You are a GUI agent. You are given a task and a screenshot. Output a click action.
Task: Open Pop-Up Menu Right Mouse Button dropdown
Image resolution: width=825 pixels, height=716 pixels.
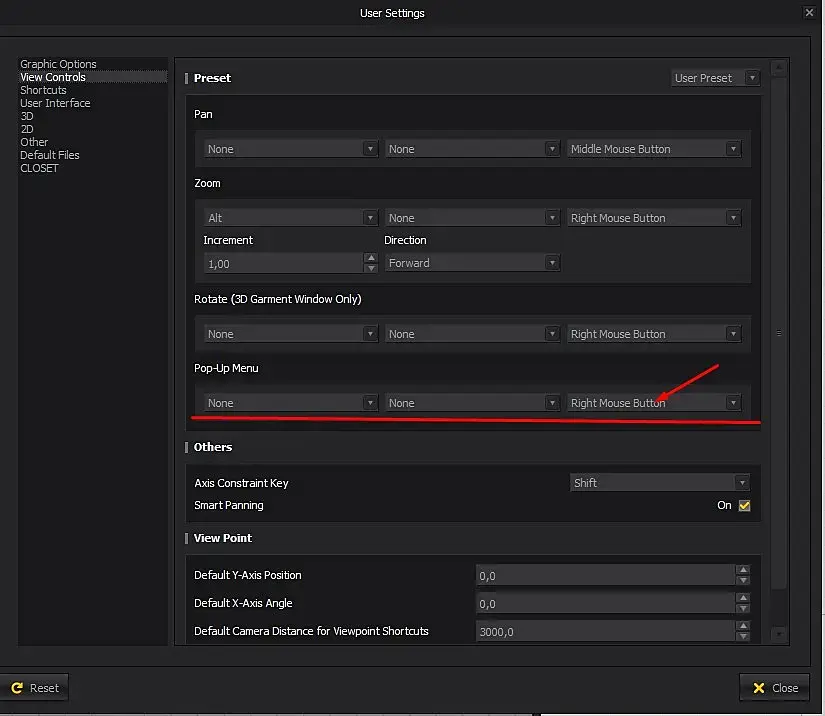654,403
